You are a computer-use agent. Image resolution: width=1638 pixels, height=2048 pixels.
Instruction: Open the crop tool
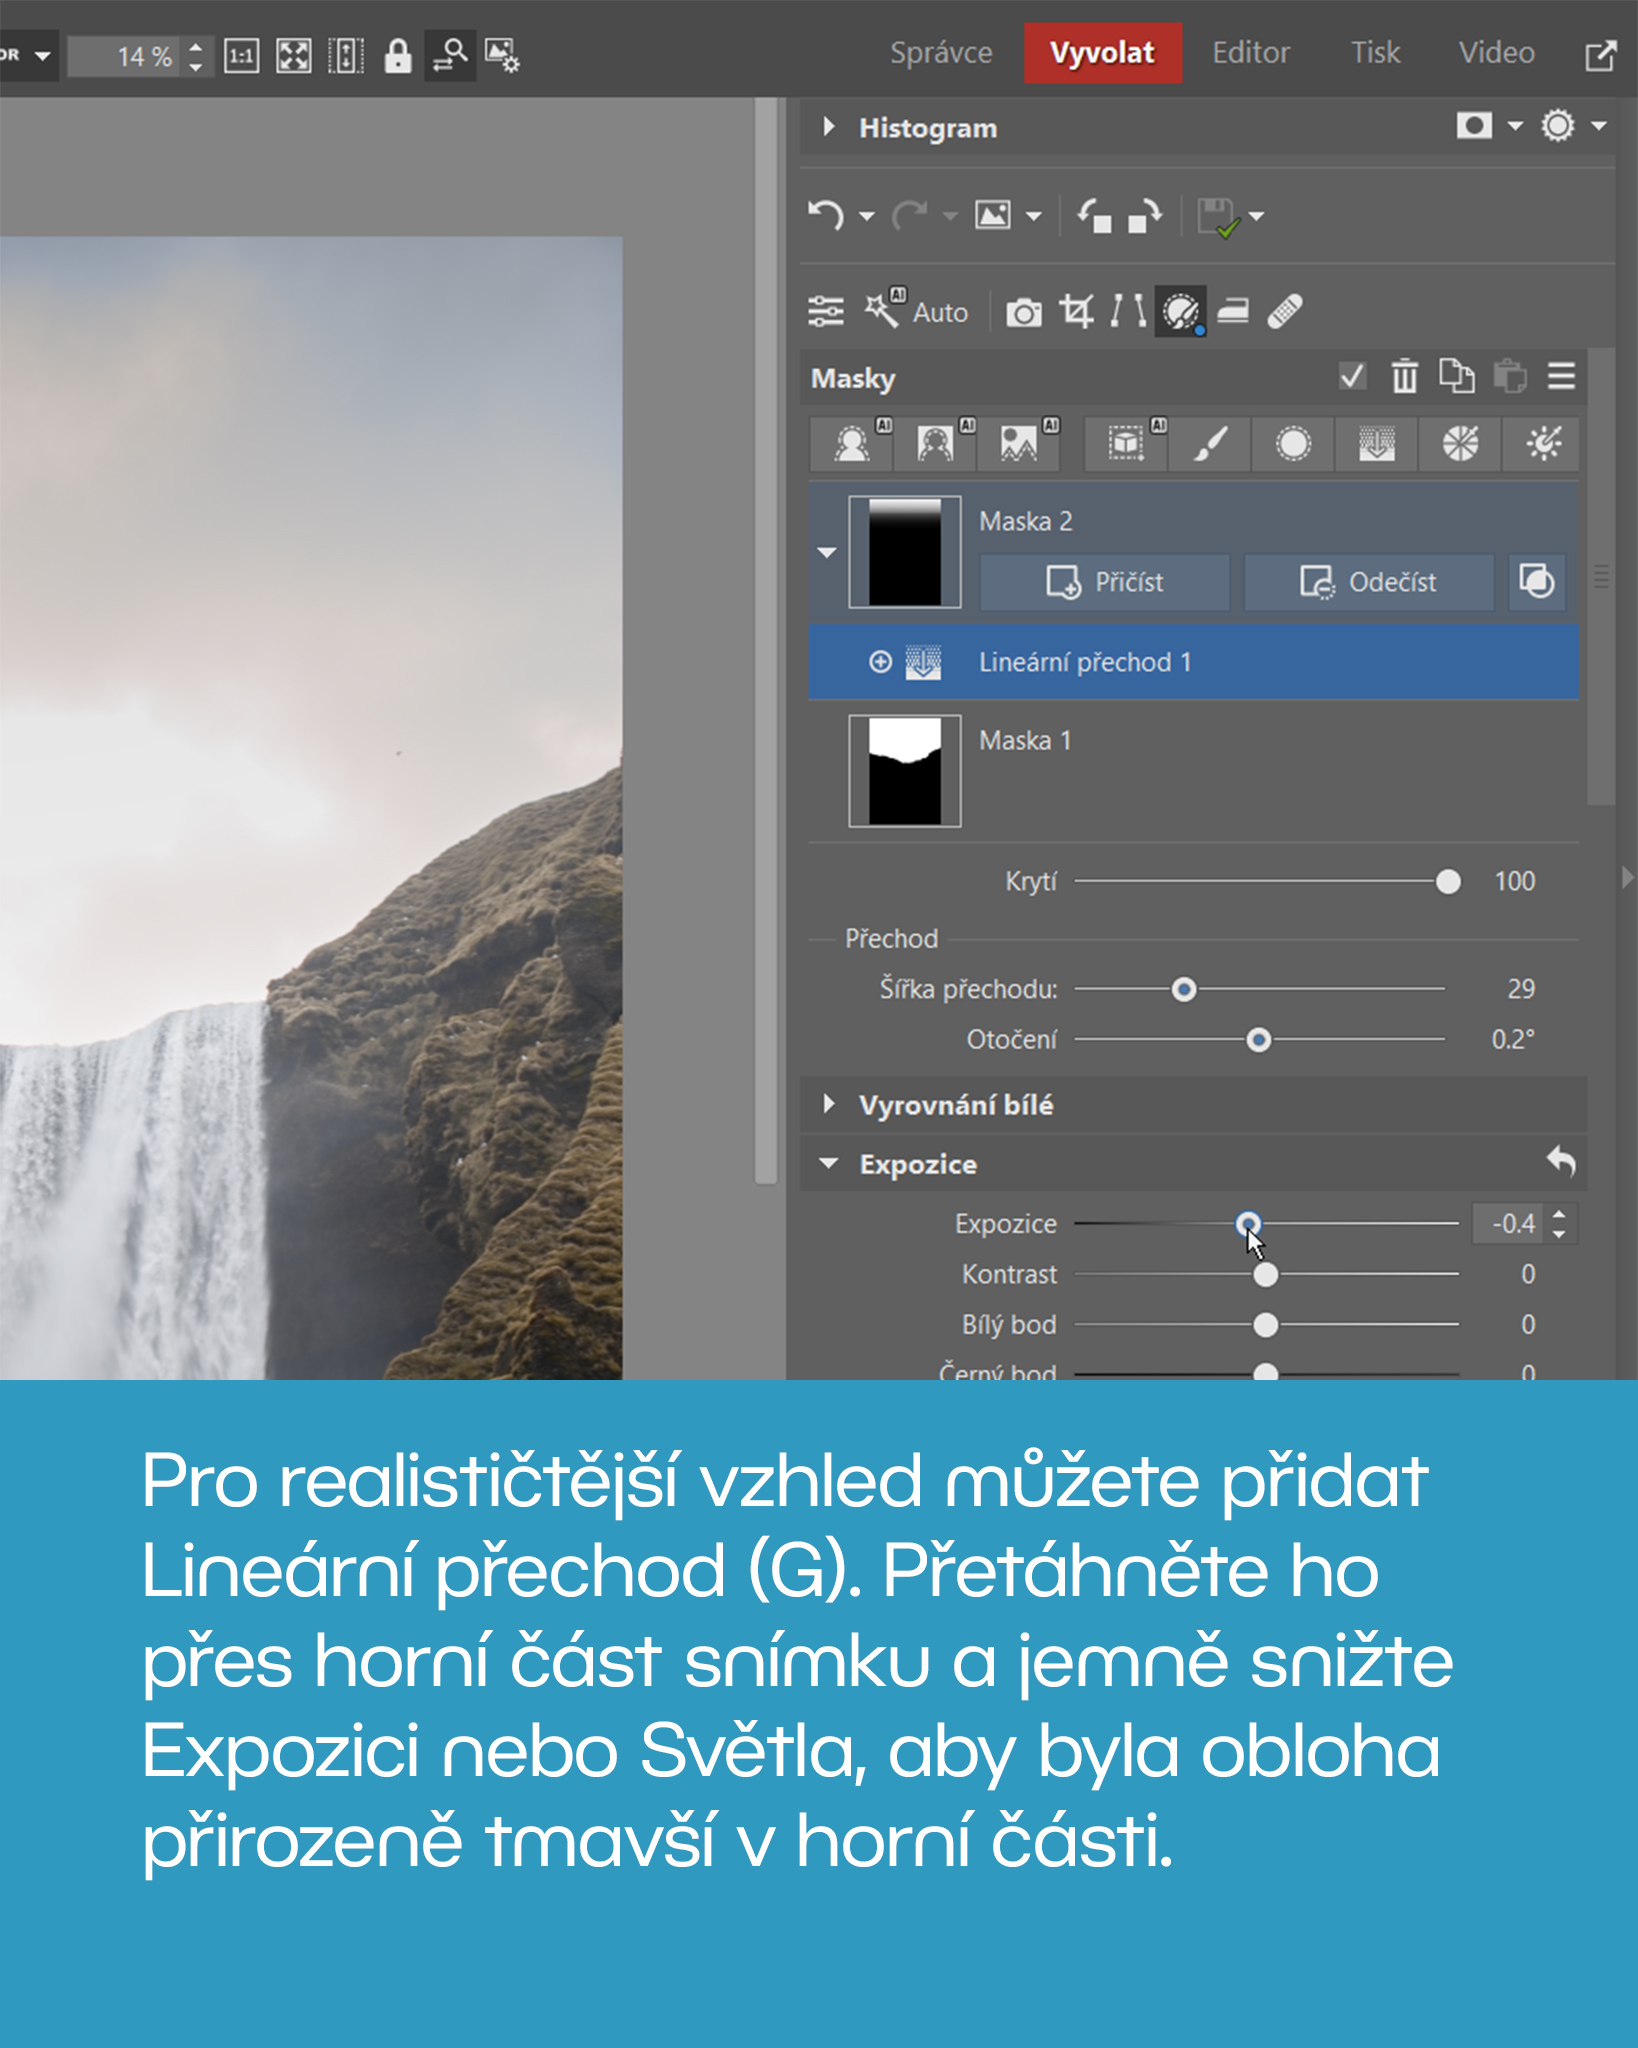[x=1076, y=312]
